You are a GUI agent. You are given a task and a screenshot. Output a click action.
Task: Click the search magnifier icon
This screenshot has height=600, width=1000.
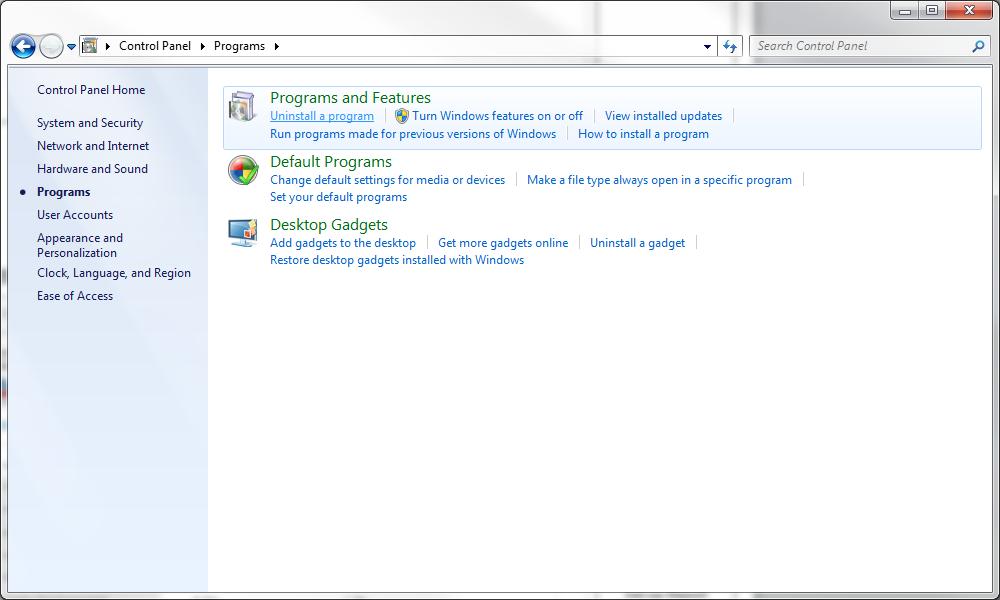coord(978,46)
